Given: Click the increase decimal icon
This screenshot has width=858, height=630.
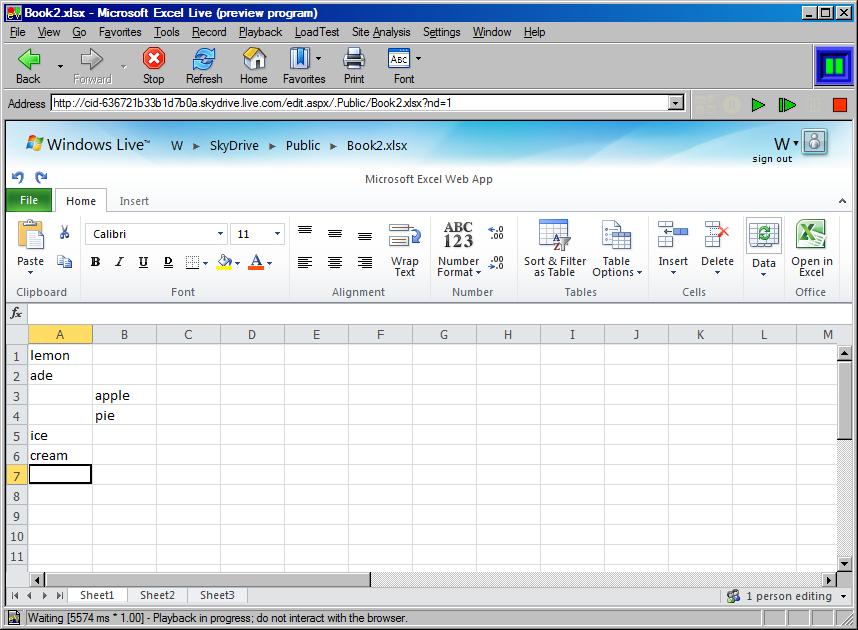Looking at the screenshot, I should coord(496,233).
